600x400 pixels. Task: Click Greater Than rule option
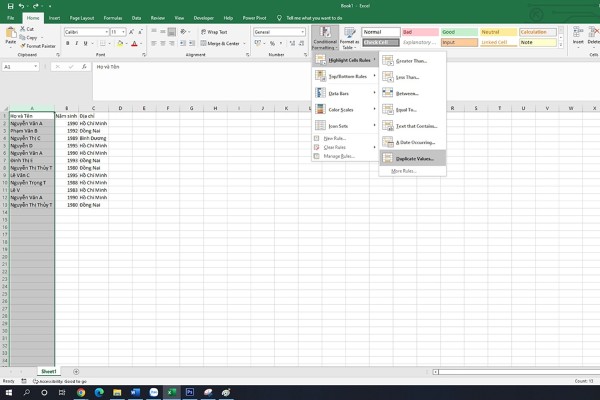tap(412, 61)
